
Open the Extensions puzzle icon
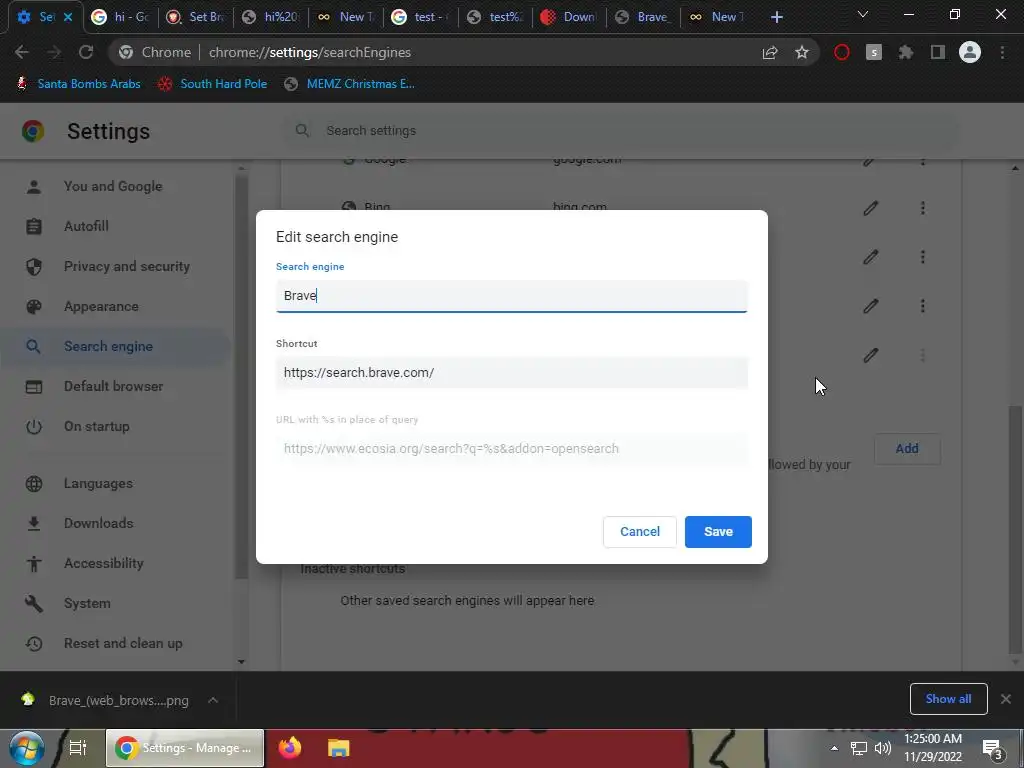[x=905, y=52]
